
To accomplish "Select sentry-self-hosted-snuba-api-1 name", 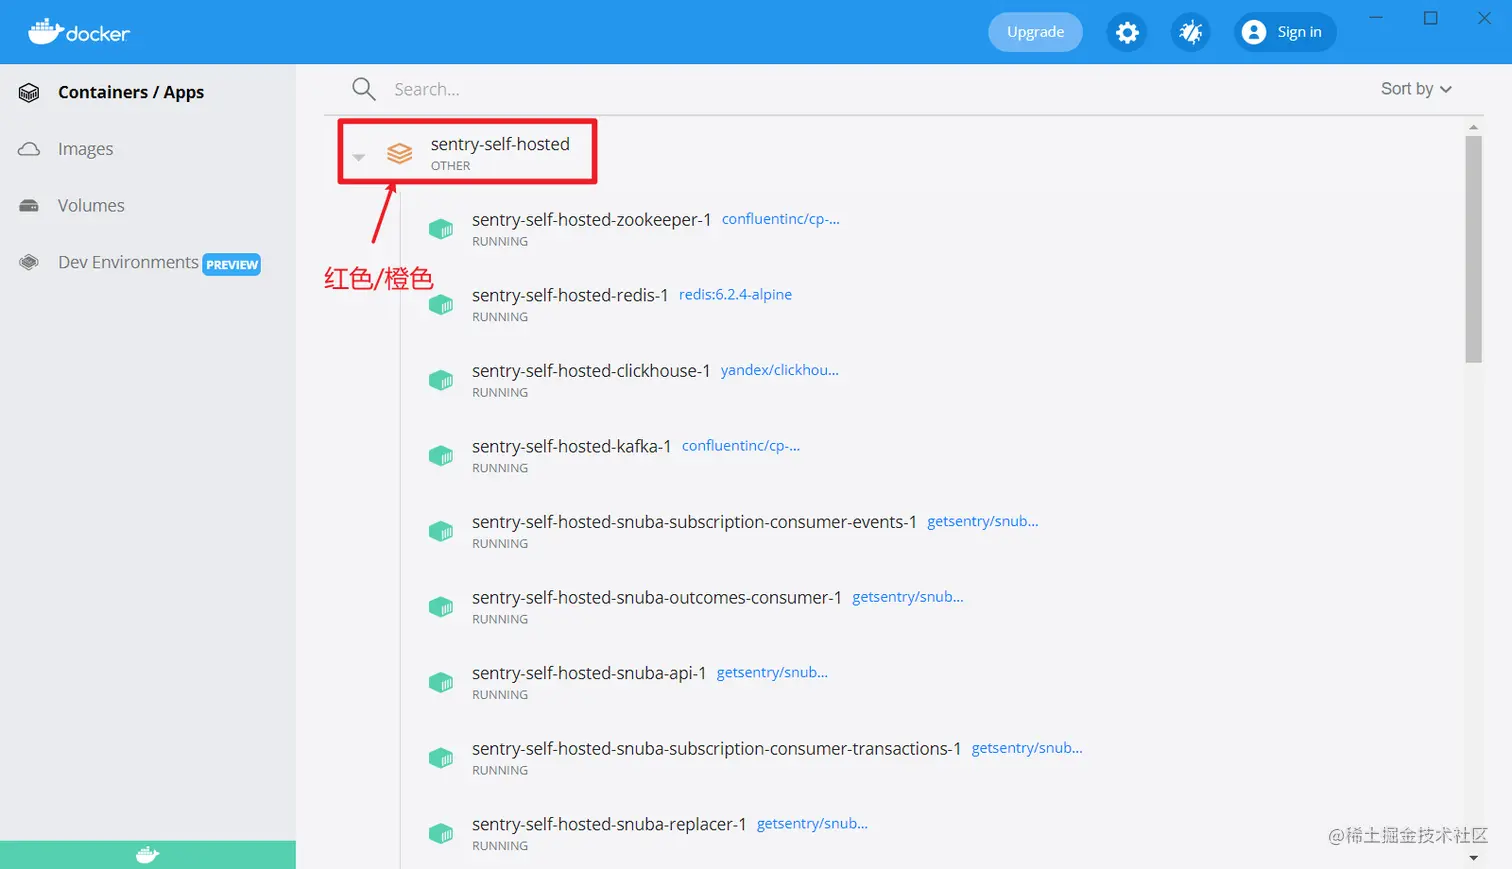I will [589, 673].
